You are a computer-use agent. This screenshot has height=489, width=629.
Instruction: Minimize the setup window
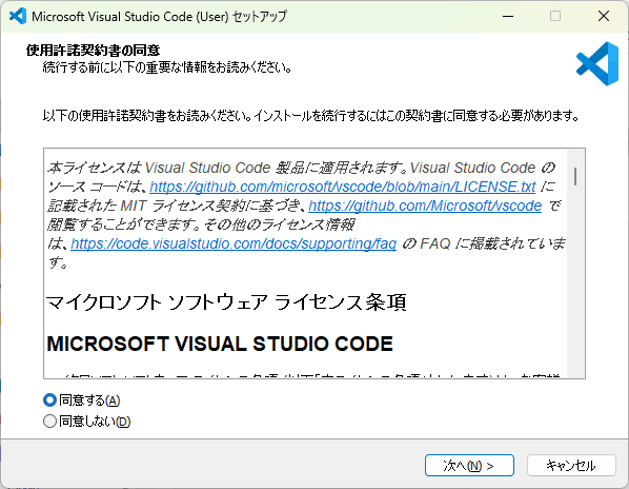(508, 16)
